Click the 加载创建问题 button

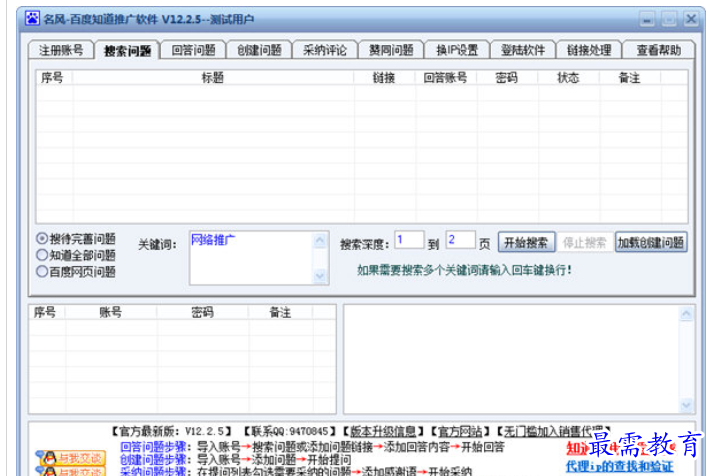coord(651,243)
